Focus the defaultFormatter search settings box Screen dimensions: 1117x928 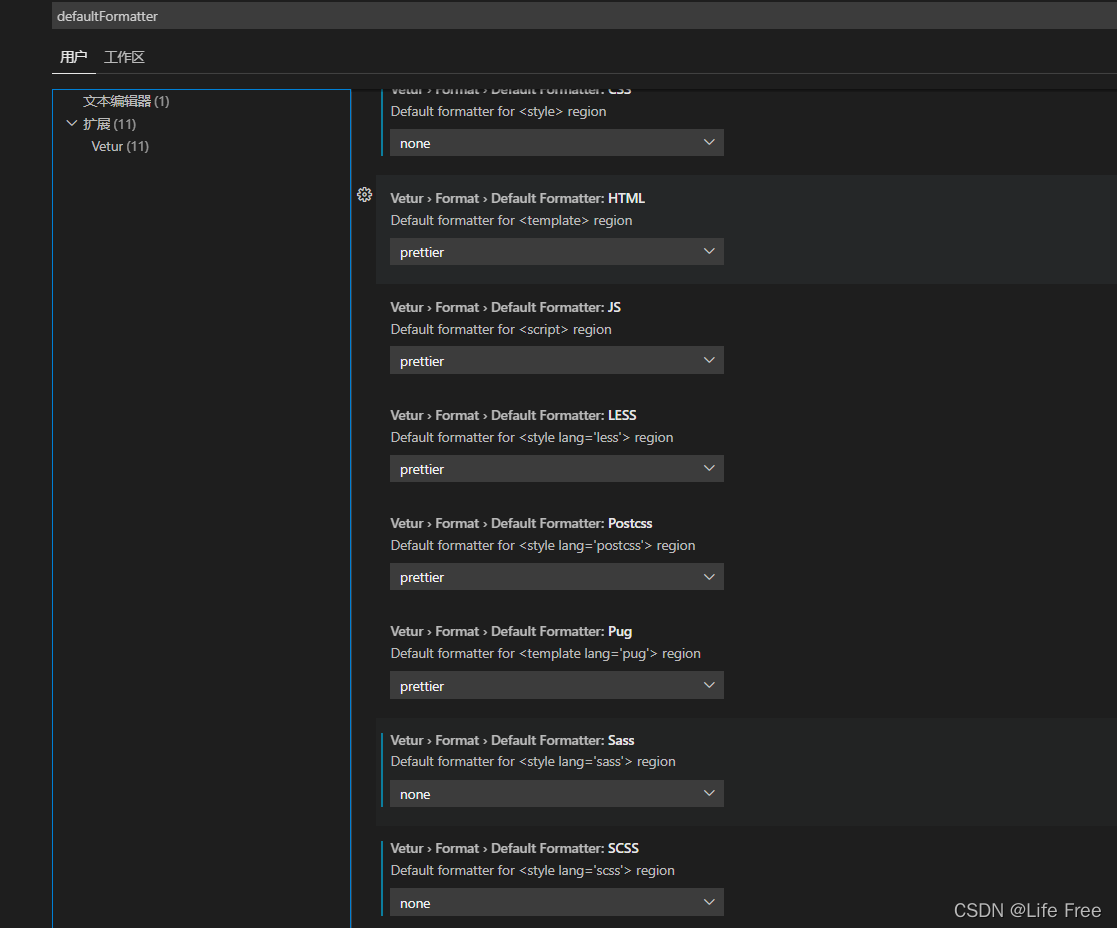[584, 16]
